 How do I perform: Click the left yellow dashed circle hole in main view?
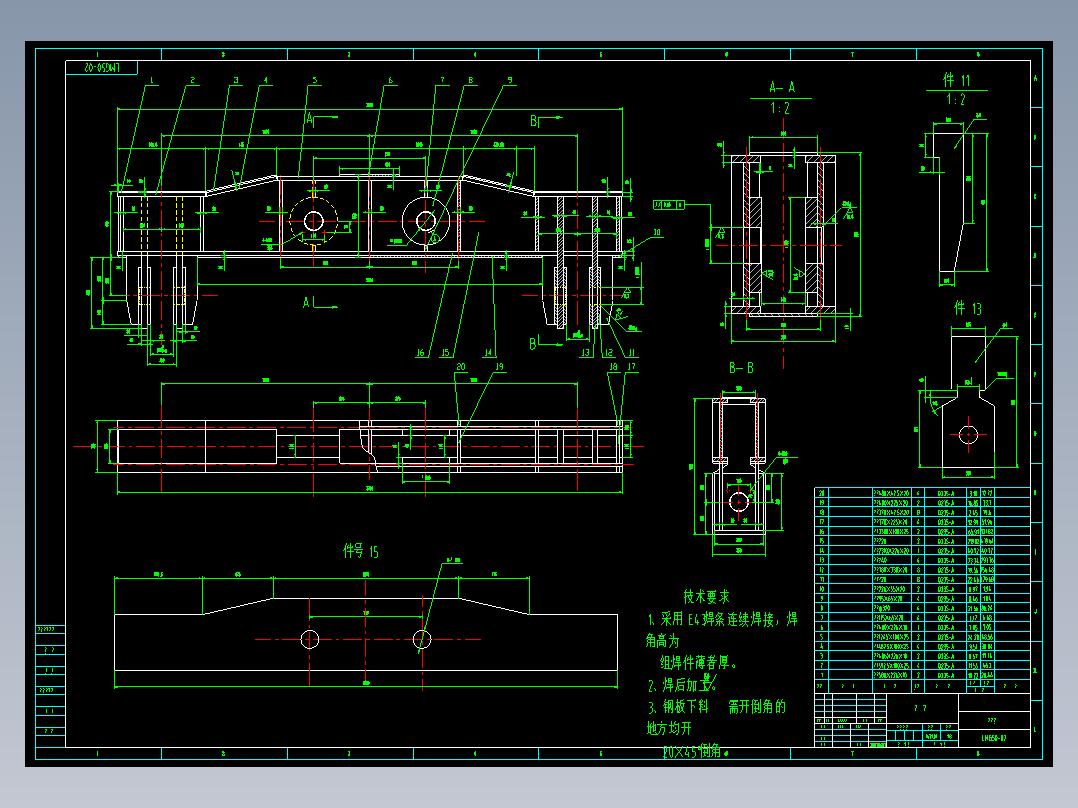(x=314, y=221)
